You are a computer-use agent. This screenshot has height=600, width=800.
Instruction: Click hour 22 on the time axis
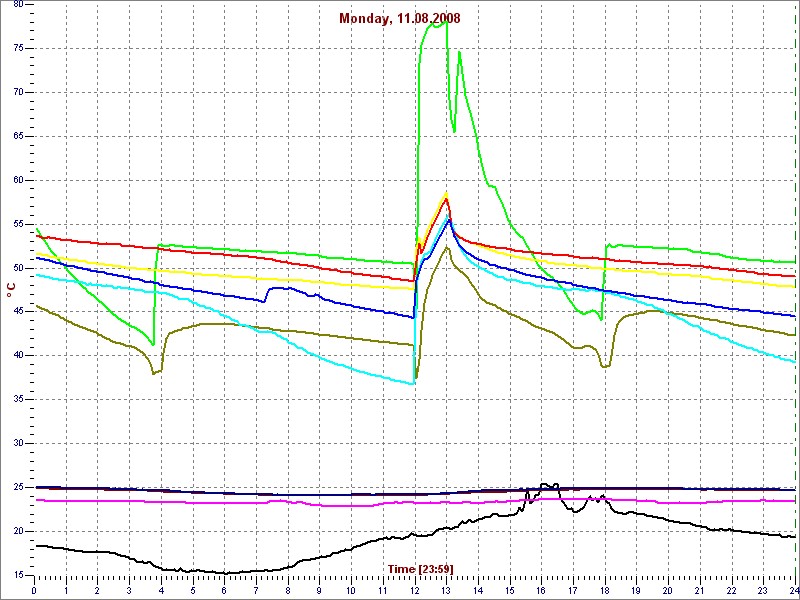pyautogui.click(x=732, y=591)
